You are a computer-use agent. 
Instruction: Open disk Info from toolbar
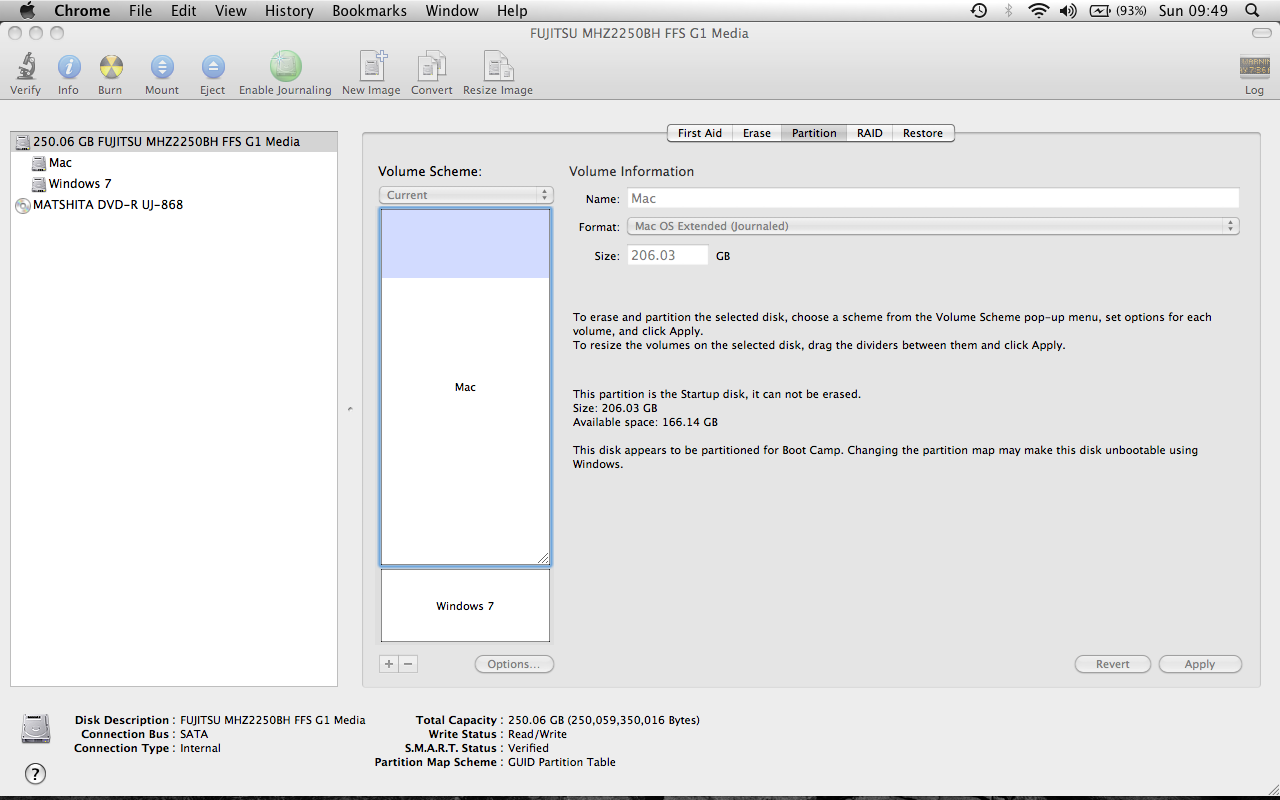pos(68,68)
